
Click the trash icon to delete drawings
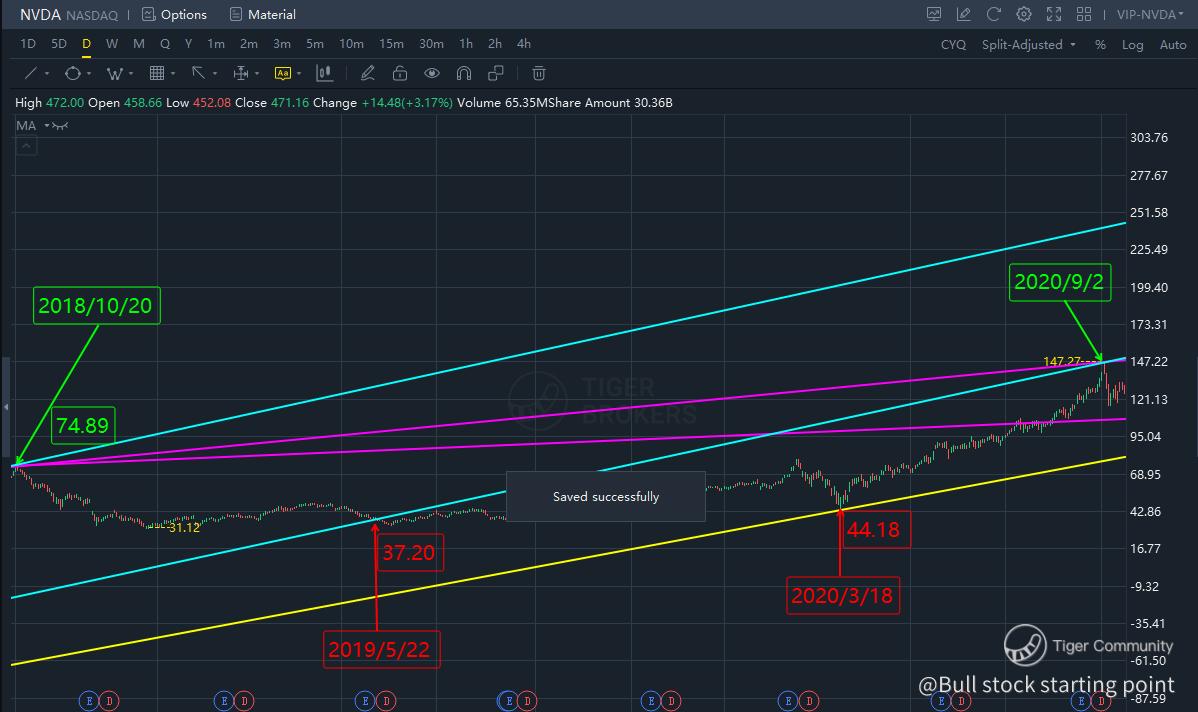pos(539,73)
